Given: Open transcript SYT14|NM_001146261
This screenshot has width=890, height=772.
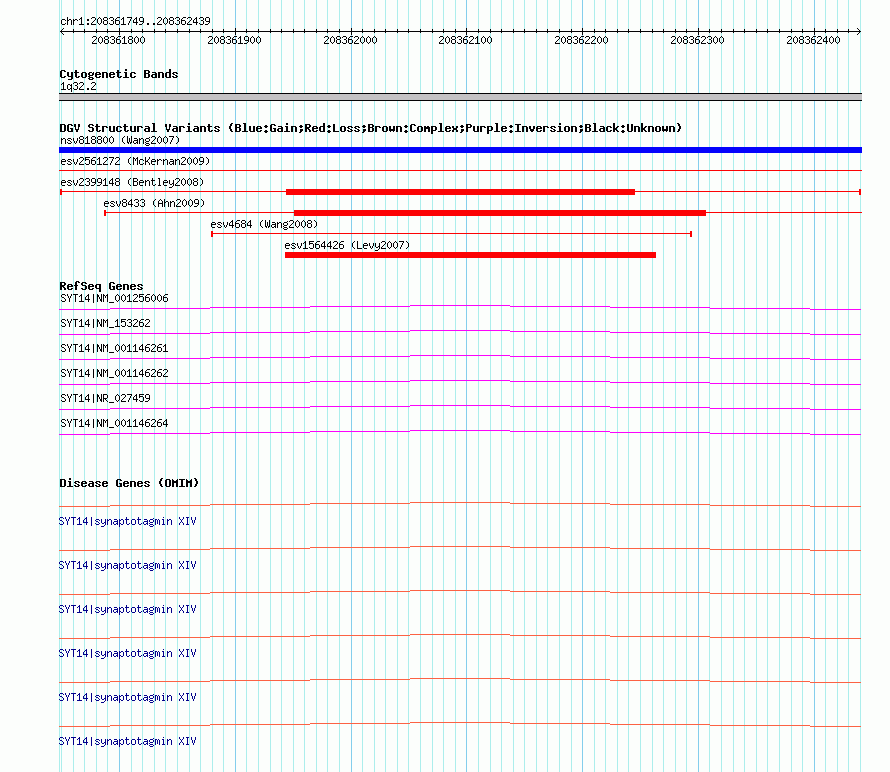Looking at the screenshot, I should tap(114, 349).
